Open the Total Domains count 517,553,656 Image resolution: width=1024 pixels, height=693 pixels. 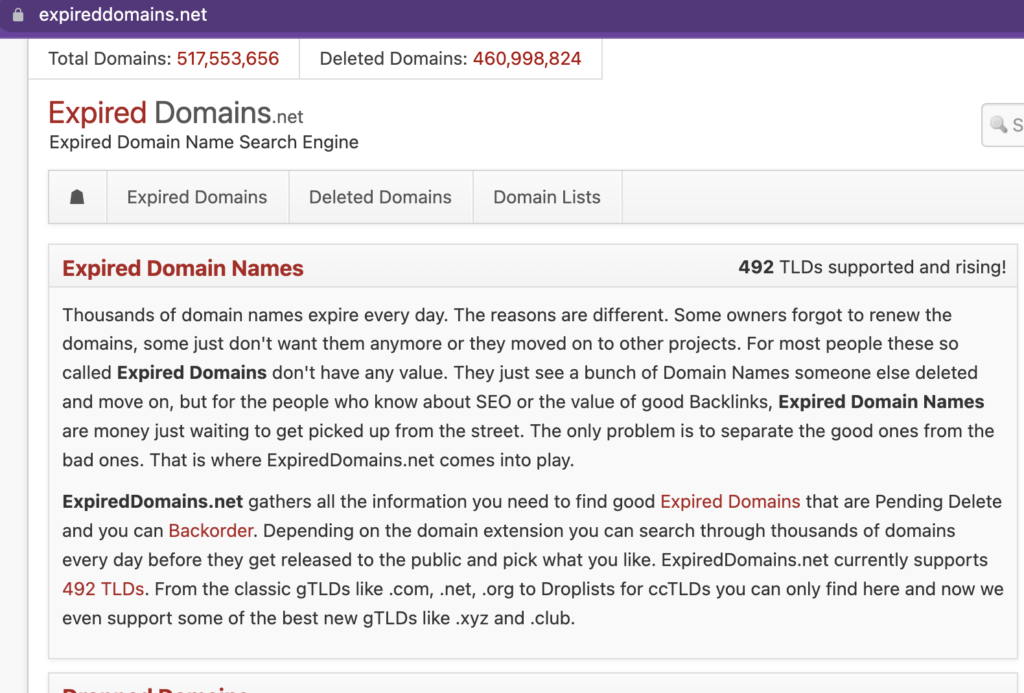coord(228,59)
